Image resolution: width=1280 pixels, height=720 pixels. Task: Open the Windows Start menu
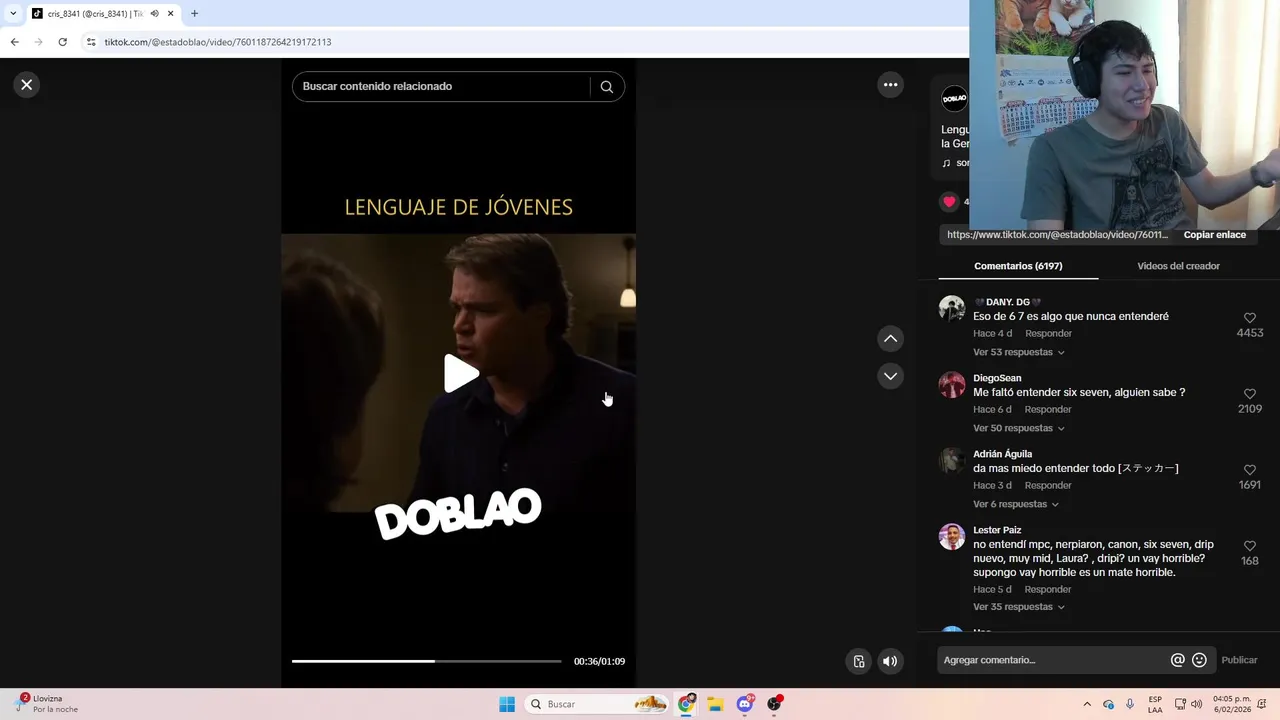click(507, 704)
